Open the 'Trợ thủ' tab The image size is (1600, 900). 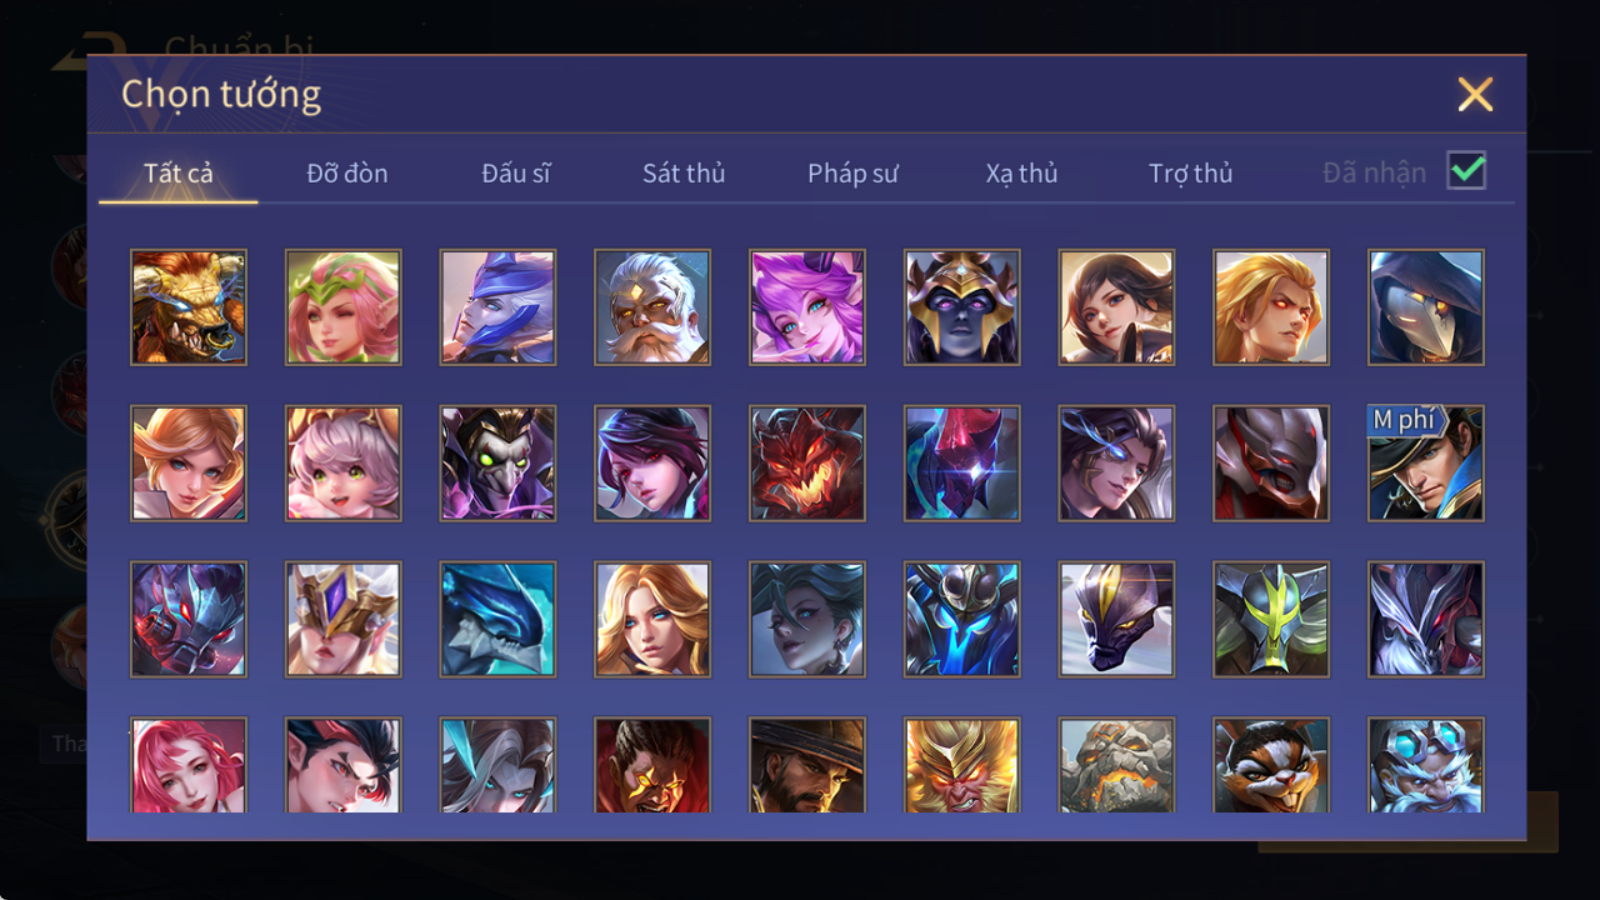pyautogui.click(x=1190, y=173)
